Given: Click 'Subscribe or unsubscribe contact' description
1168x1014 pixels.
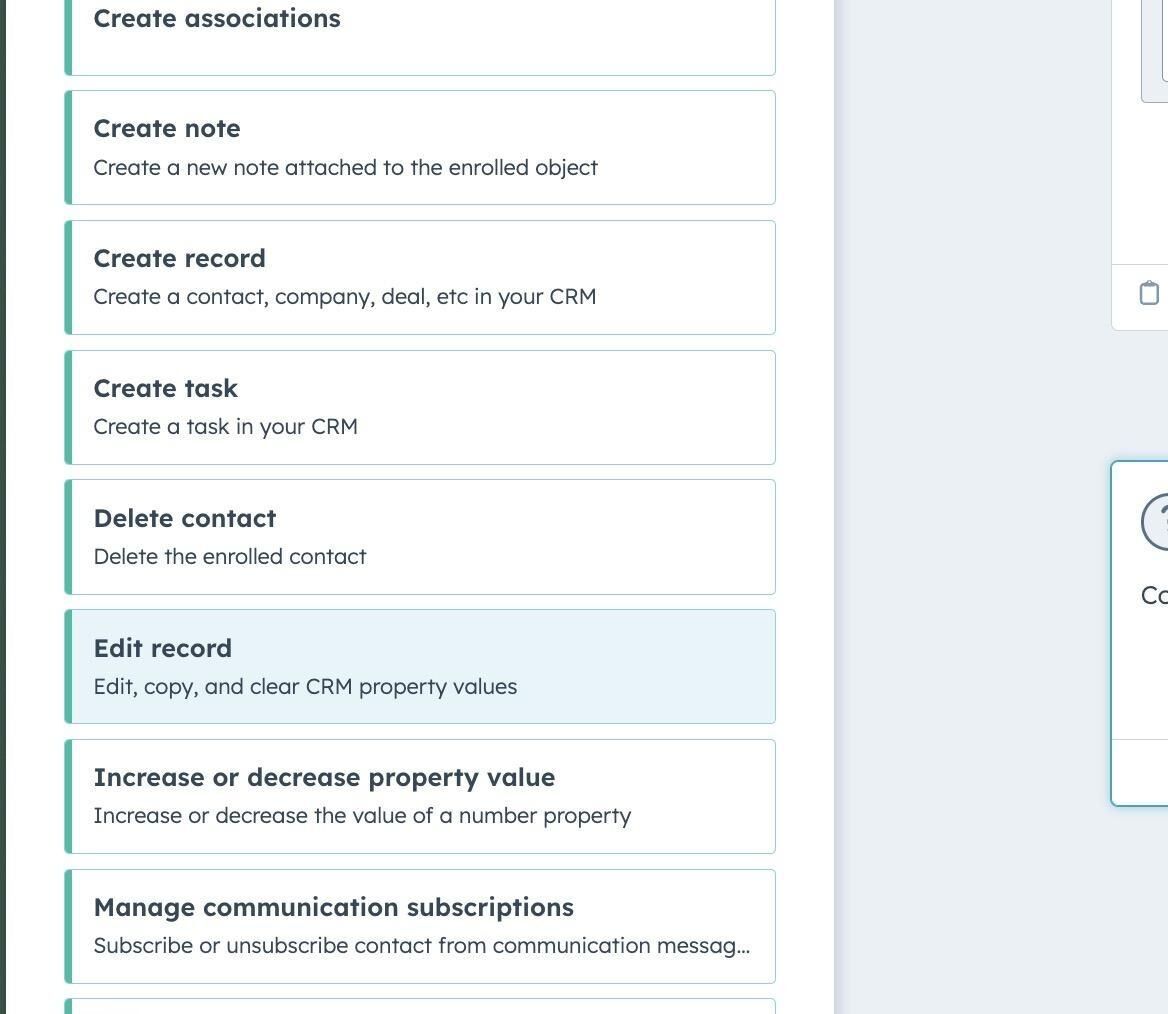Looking at the screenshot, I should click(421, 946).
